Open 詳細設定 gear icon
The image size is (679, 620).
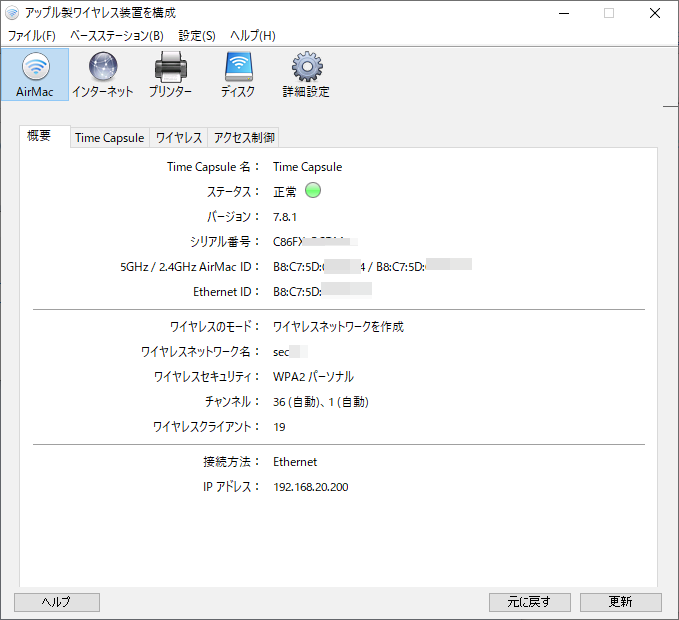coord(306,74)
